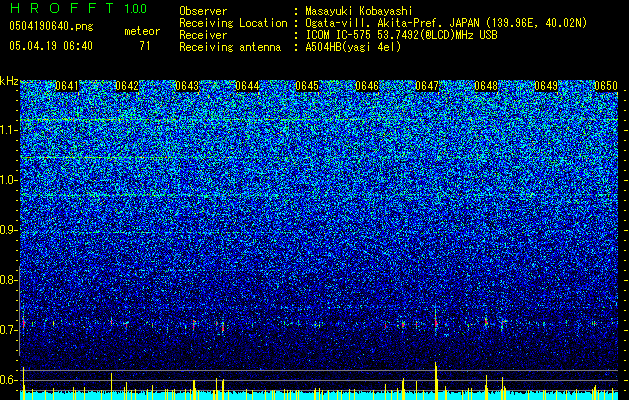The width and height of the screenshot is (629, 400).
Task: Click the tallest yellow power spike under 0647
Action: 436,381
